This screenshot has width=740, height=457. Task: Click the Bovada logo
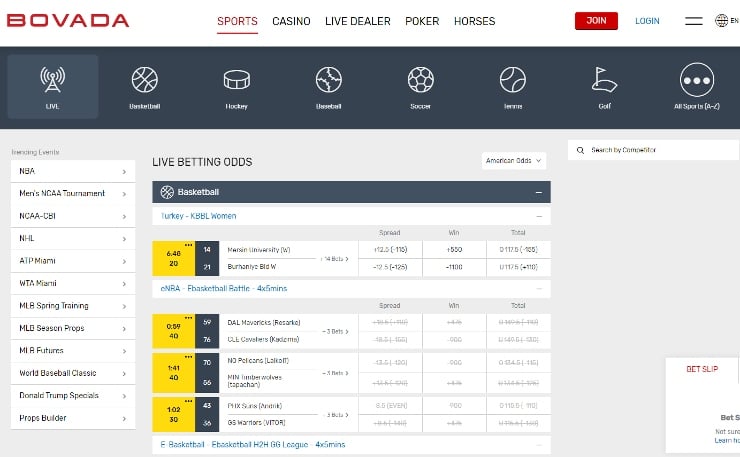pos(68,20)
